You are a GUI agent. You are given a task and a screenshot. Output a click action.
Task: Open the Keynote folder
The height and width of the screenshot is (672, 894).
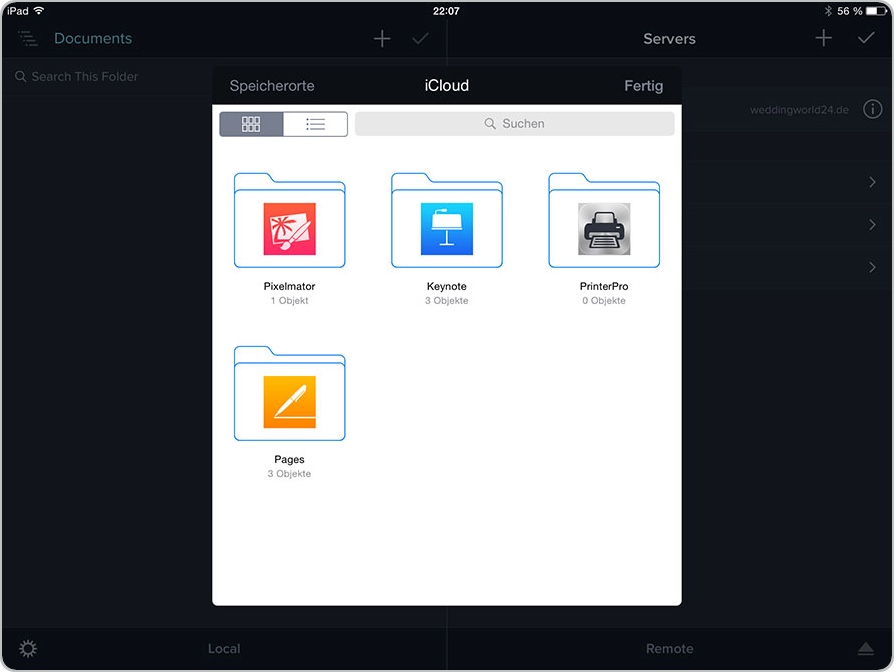(x=446, y=222)
